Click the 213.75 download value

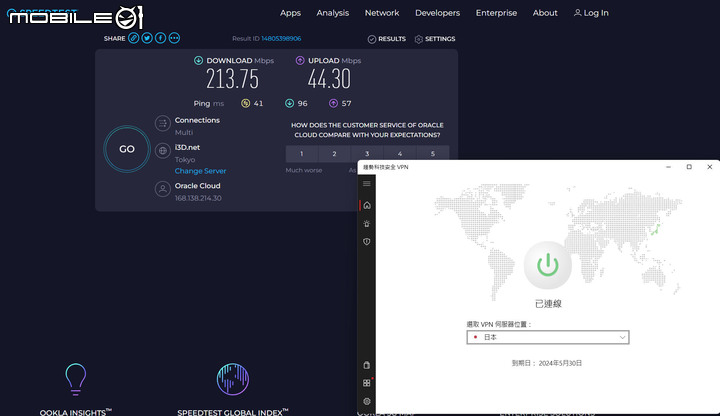click(232, 79)
